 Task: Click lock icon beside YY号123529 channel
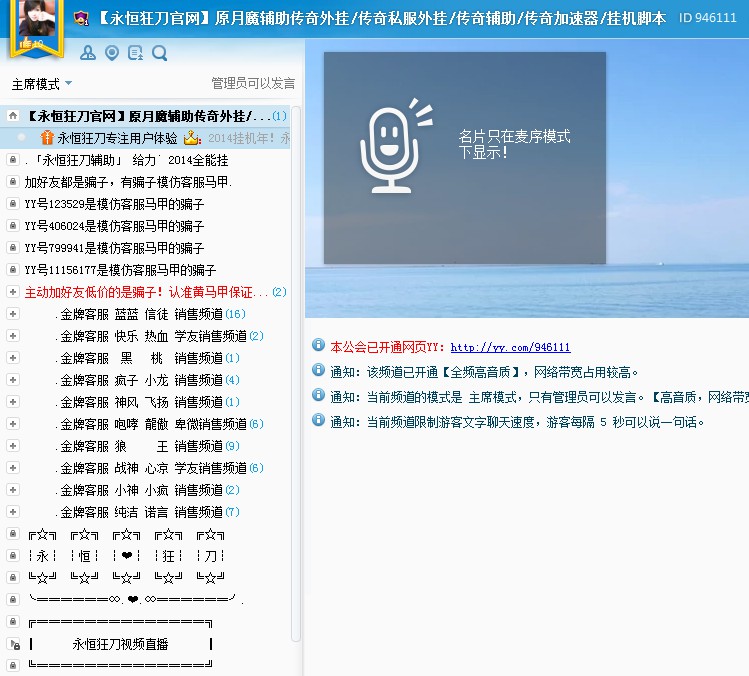pos(13,204)
